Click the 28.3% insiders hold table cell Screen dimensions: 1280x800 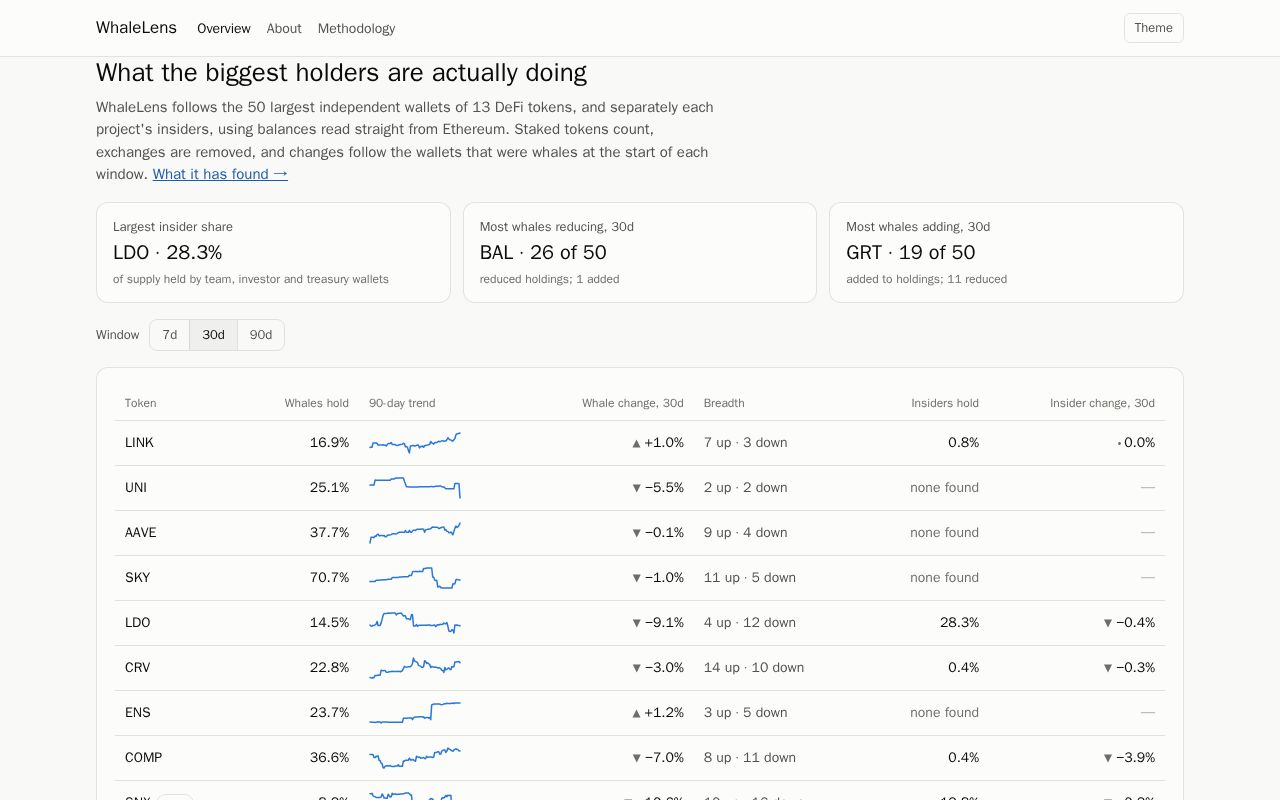959,622
